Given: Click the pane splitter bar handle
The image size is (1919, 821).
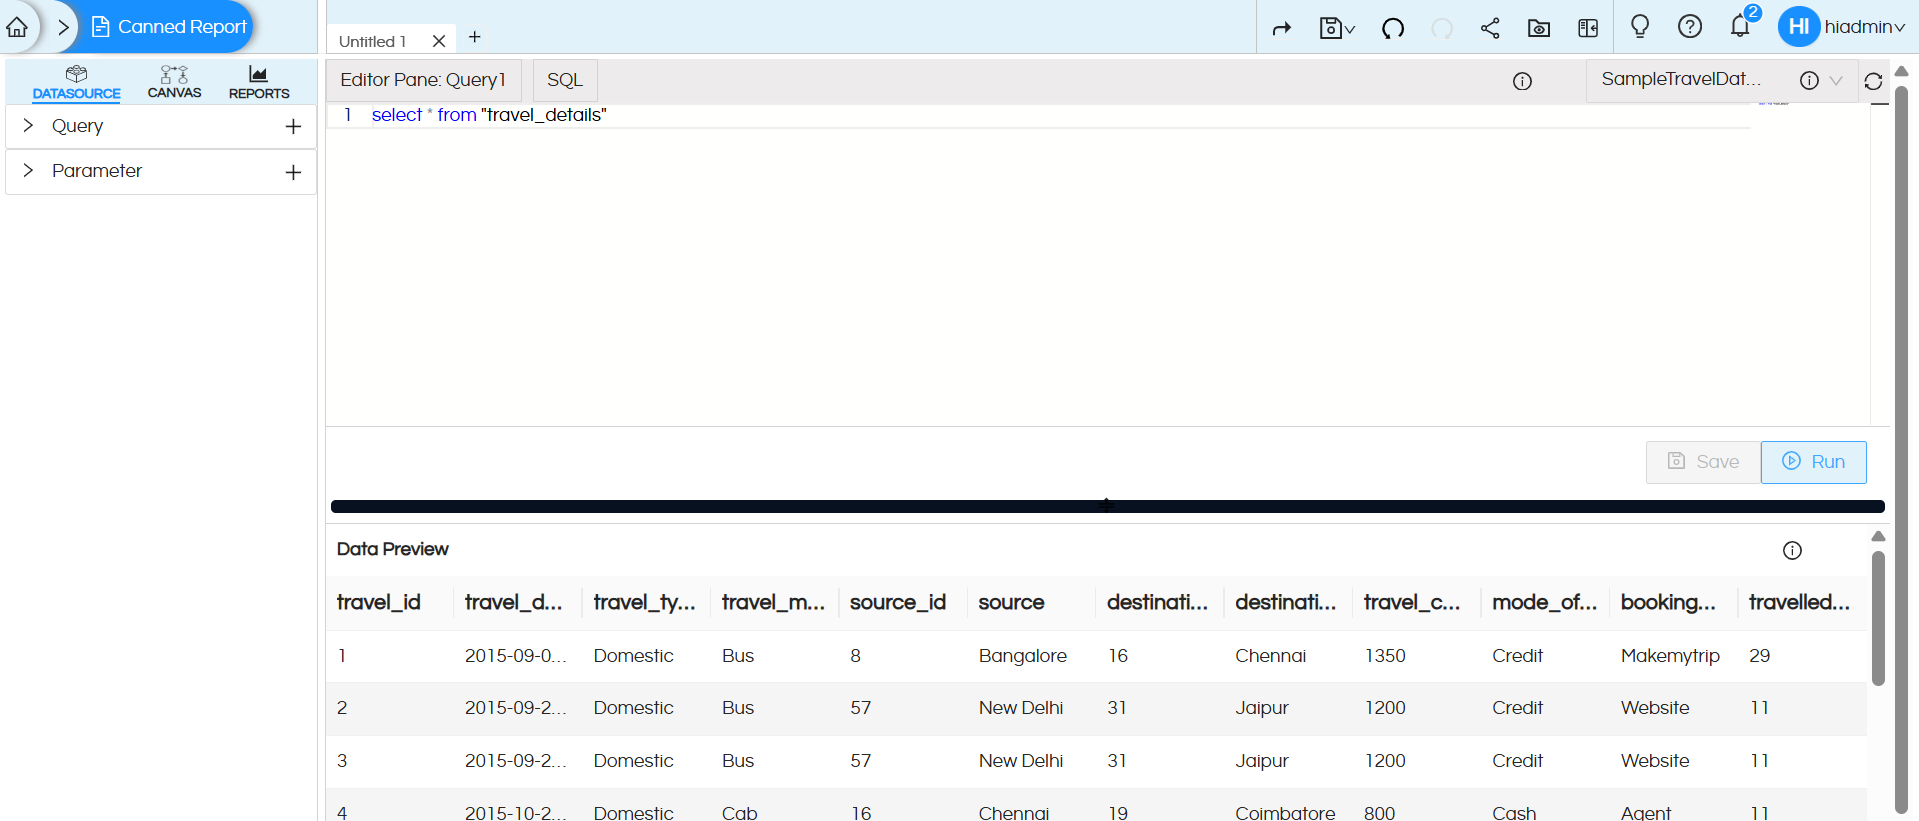Looking at the screenshot, I should point(1107,506).
